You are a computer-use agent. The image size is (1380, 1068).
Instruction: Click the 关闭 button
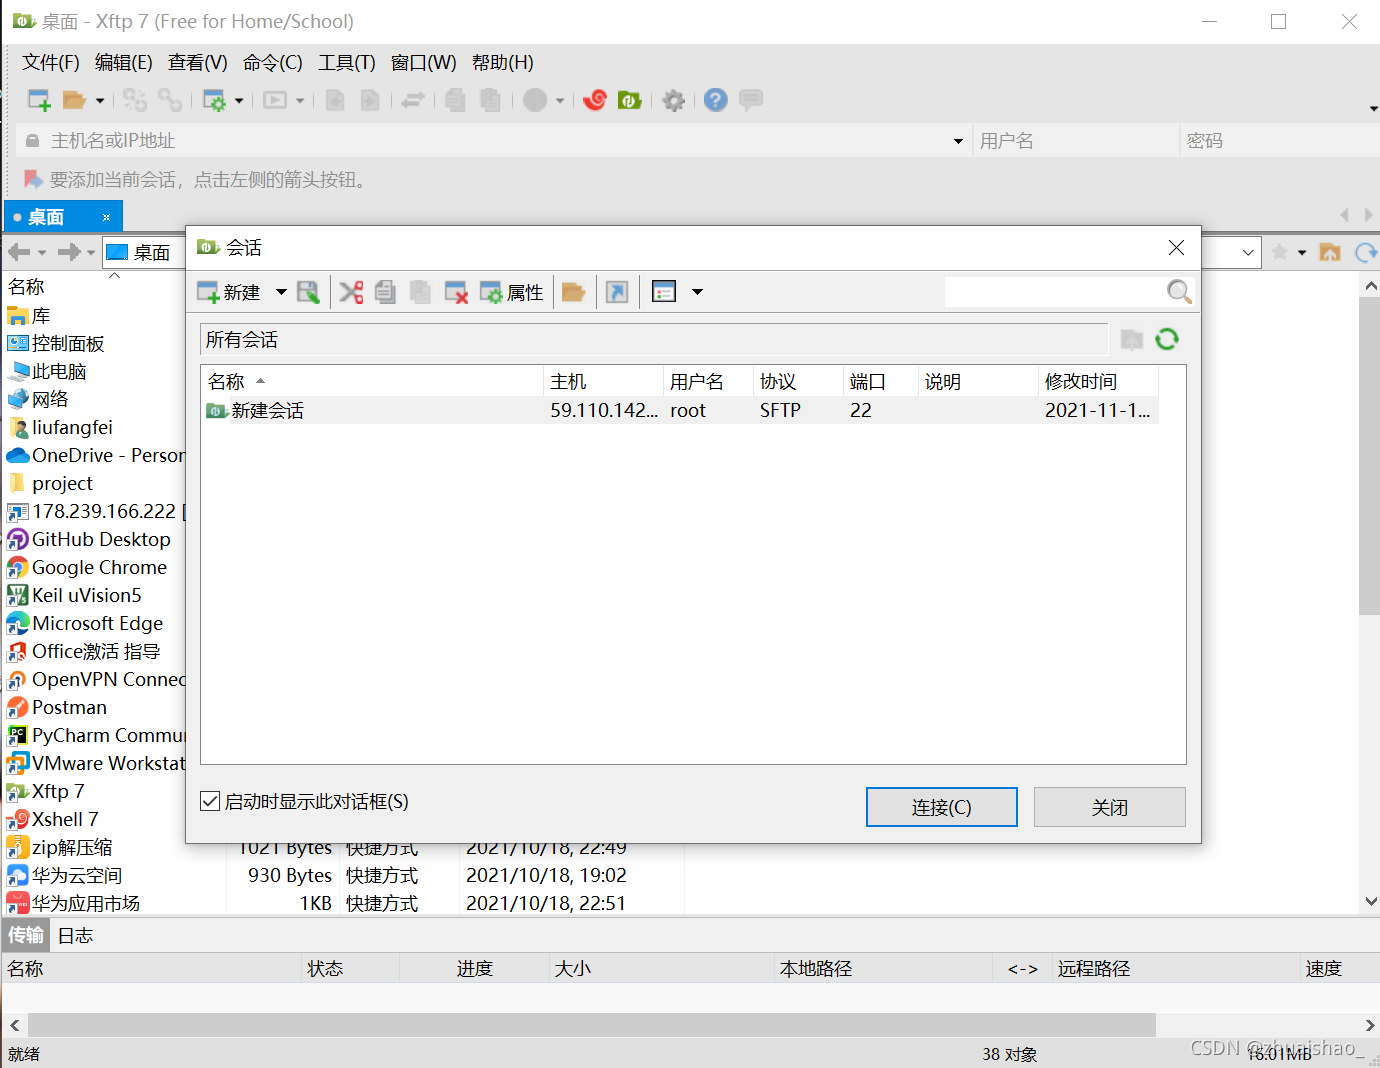point(1109,807)
